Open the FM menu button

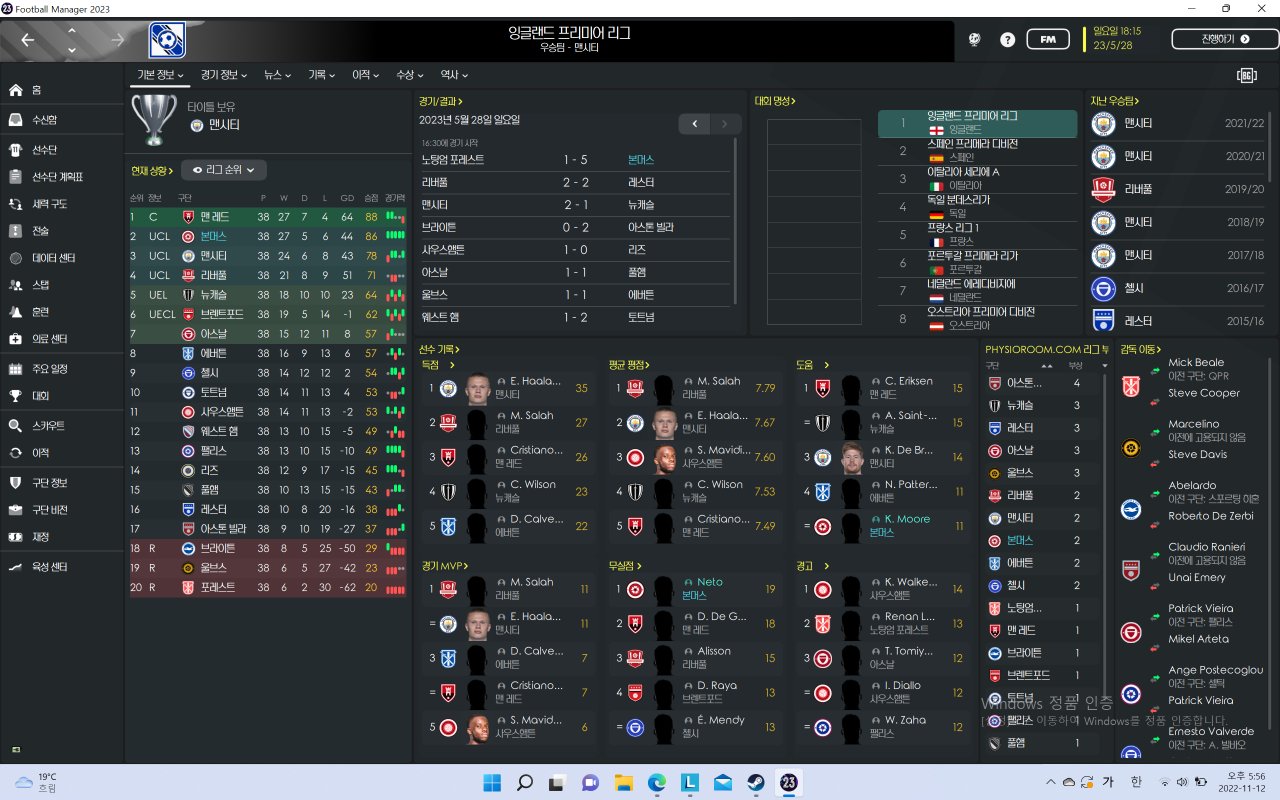coord(1048,39)
